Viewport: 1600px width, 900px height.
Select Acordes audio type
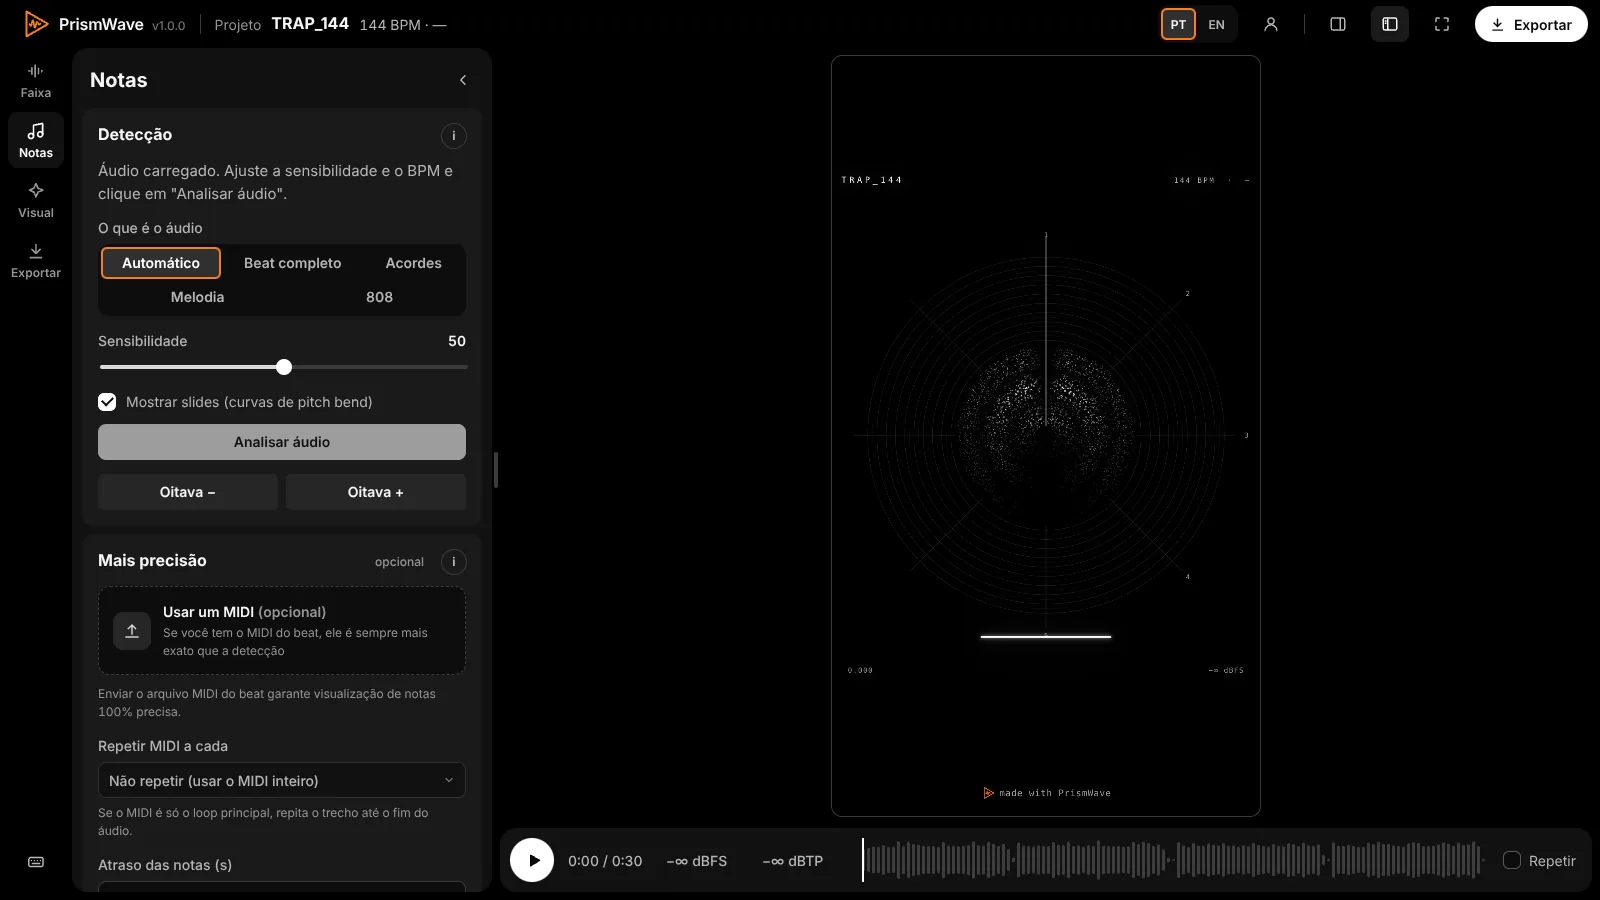[x=414, y=263]
